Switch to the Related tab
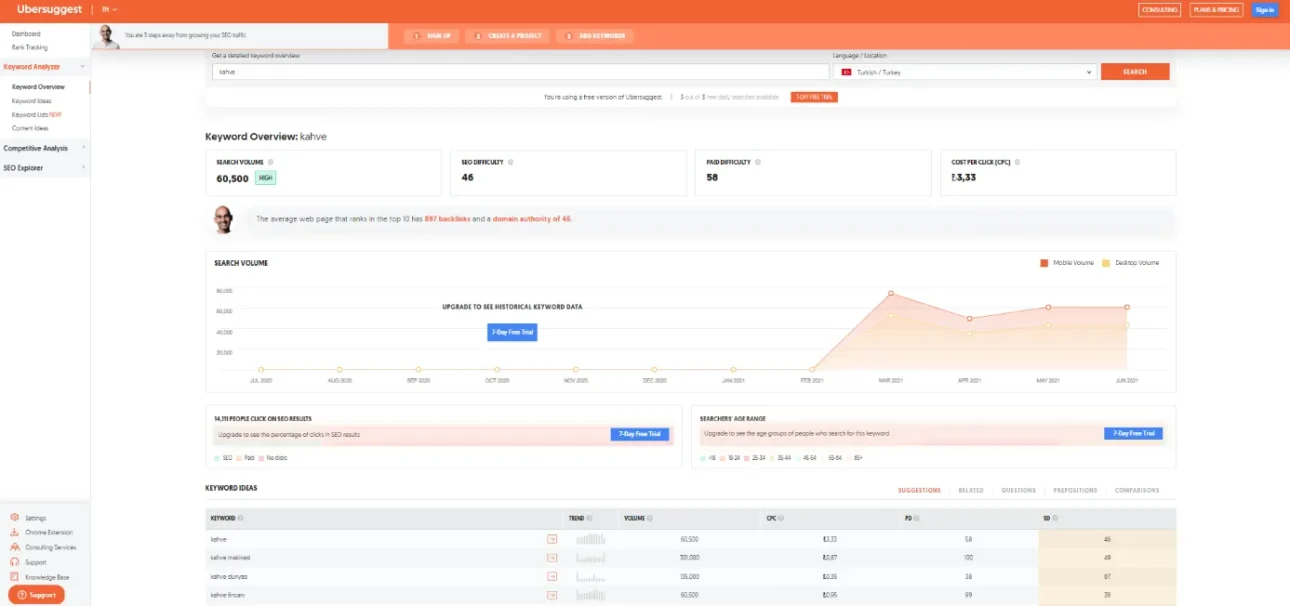The width and height of the screenshot is (1290, 606). click(x=971, y=490)
